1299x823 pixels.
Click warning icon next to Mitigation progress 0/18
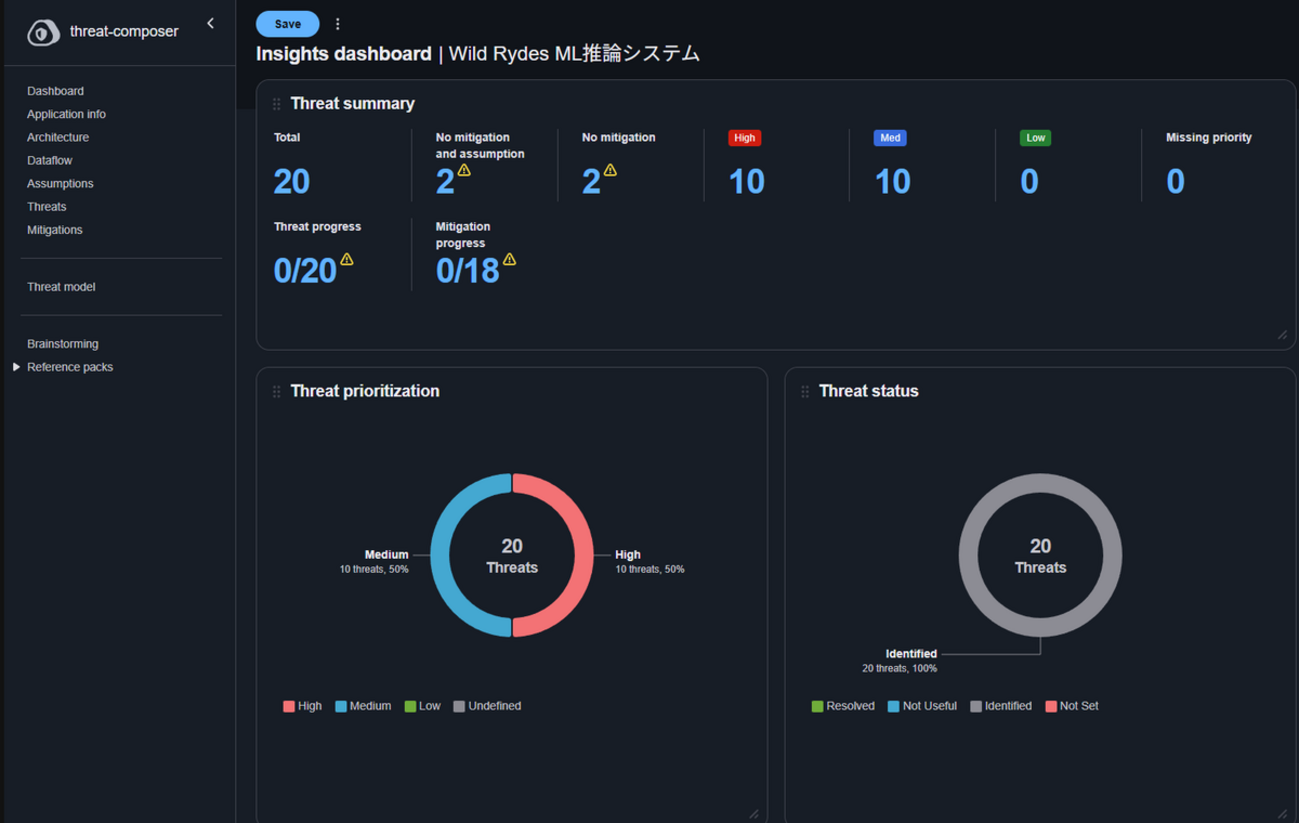(510, 259)
